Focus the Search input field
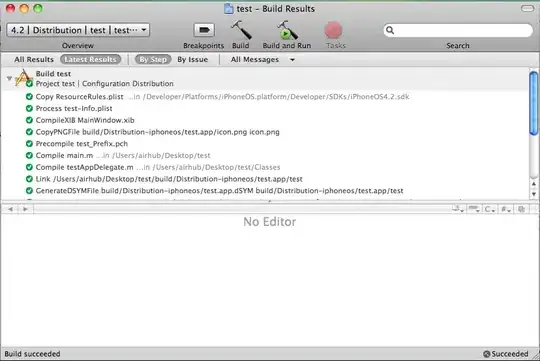 click(x=458, y=30)
